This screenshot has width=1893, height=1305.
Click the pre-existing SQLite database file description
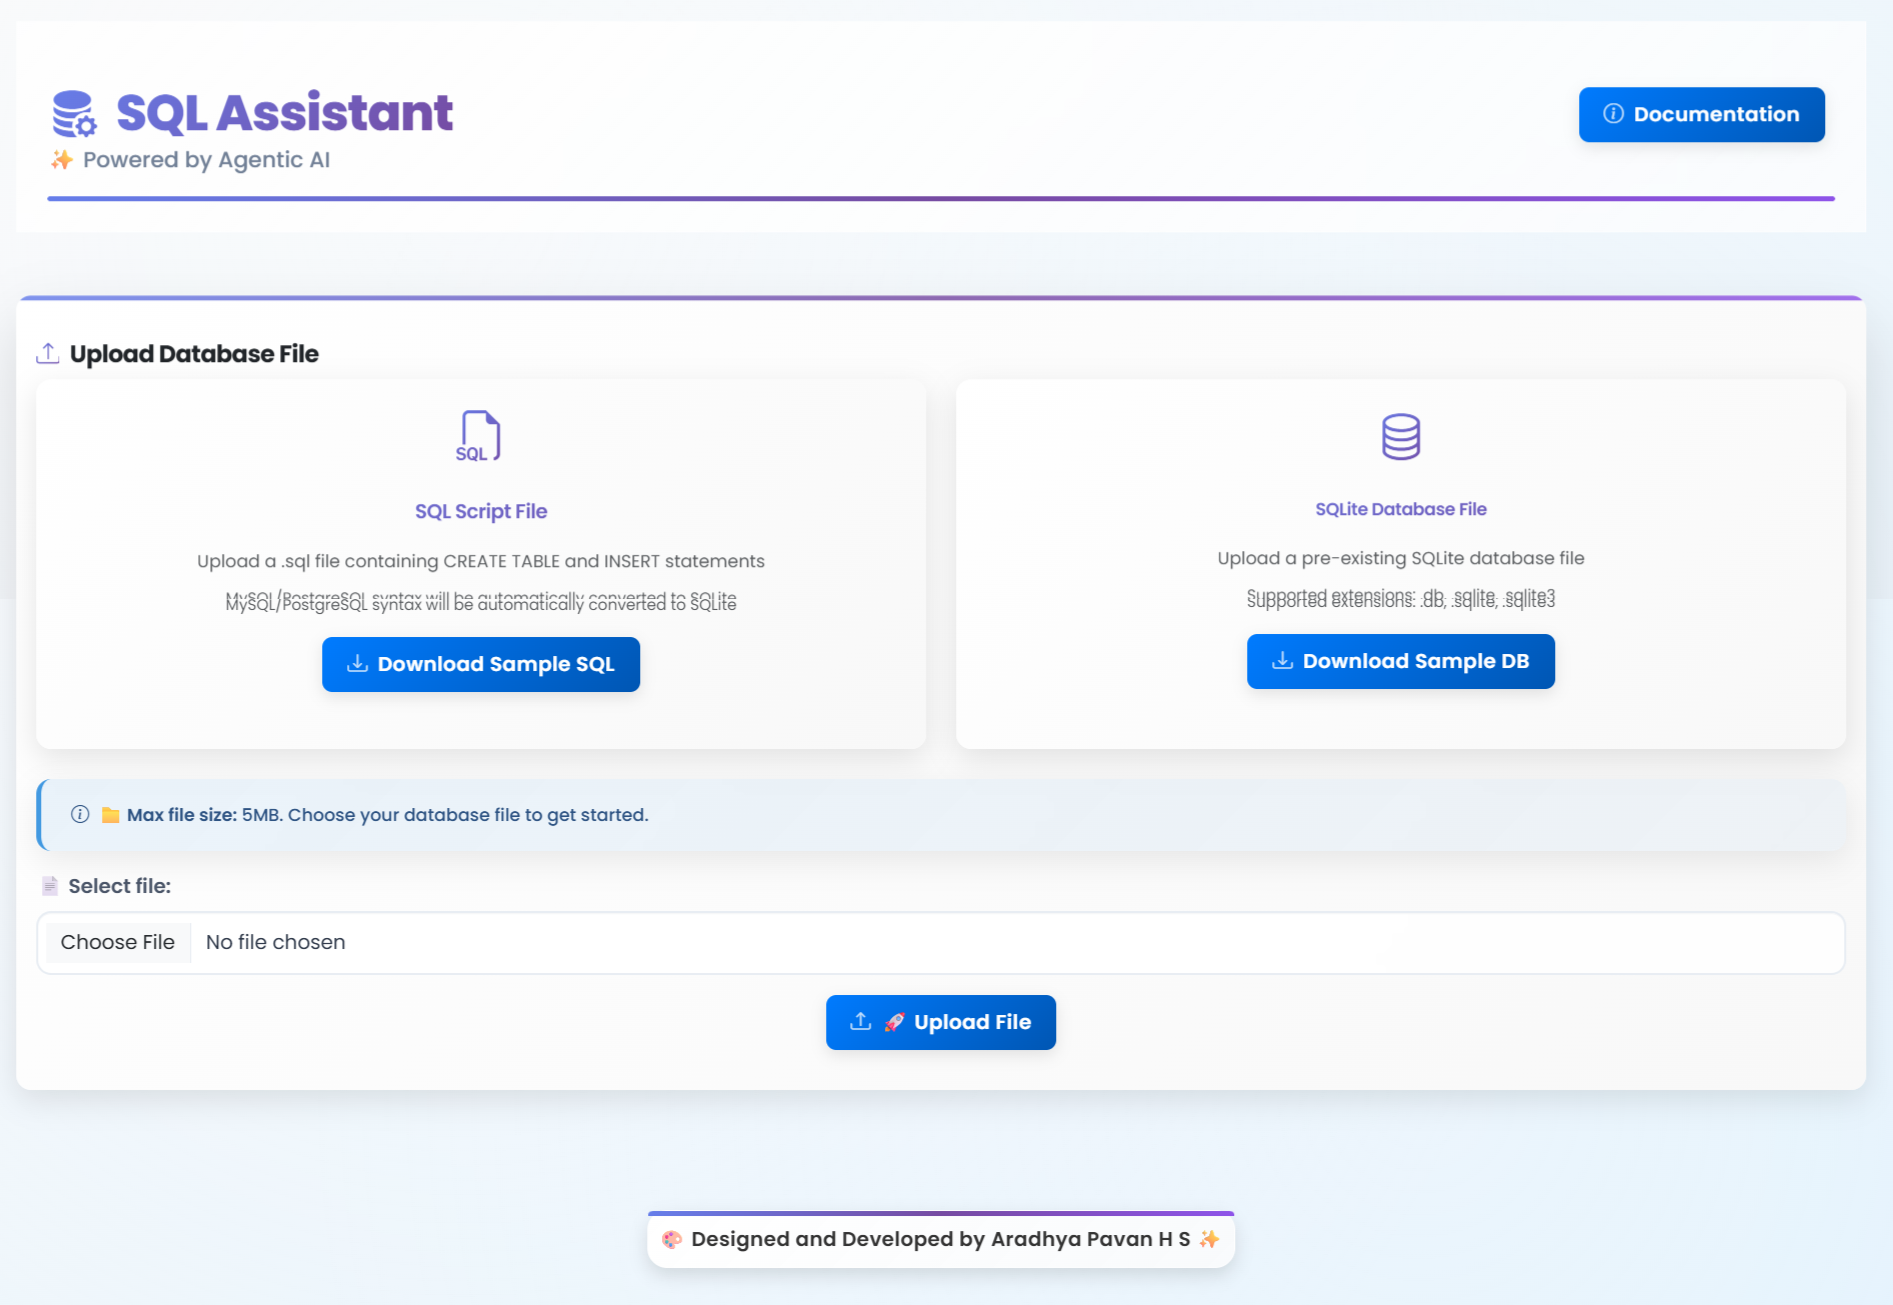[1400, 558]
